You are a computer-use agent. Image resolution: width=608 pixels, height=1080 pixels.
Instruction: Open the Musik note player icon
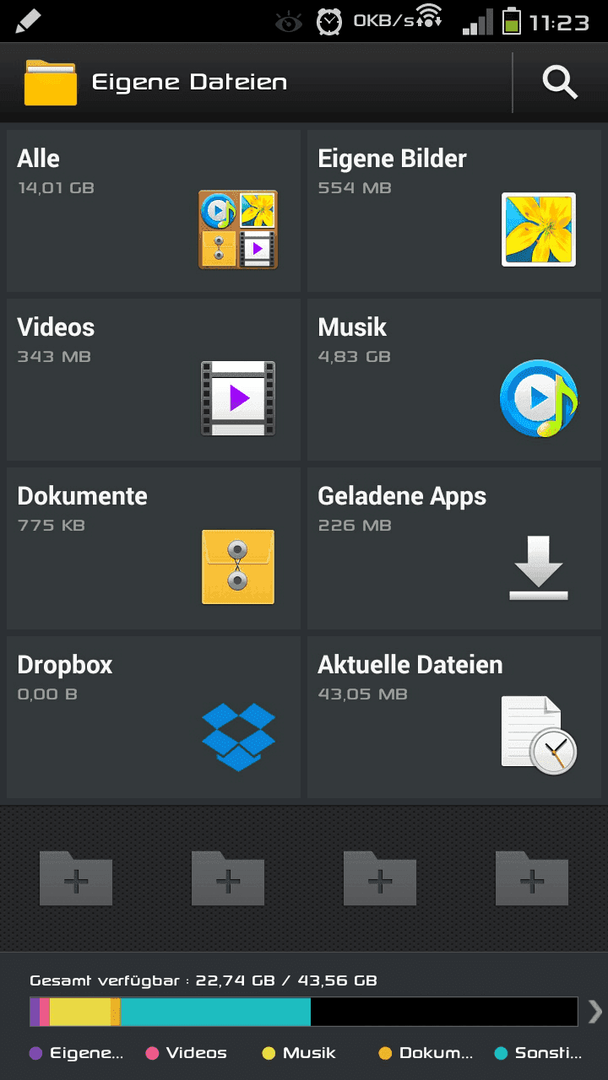[538, 398]
